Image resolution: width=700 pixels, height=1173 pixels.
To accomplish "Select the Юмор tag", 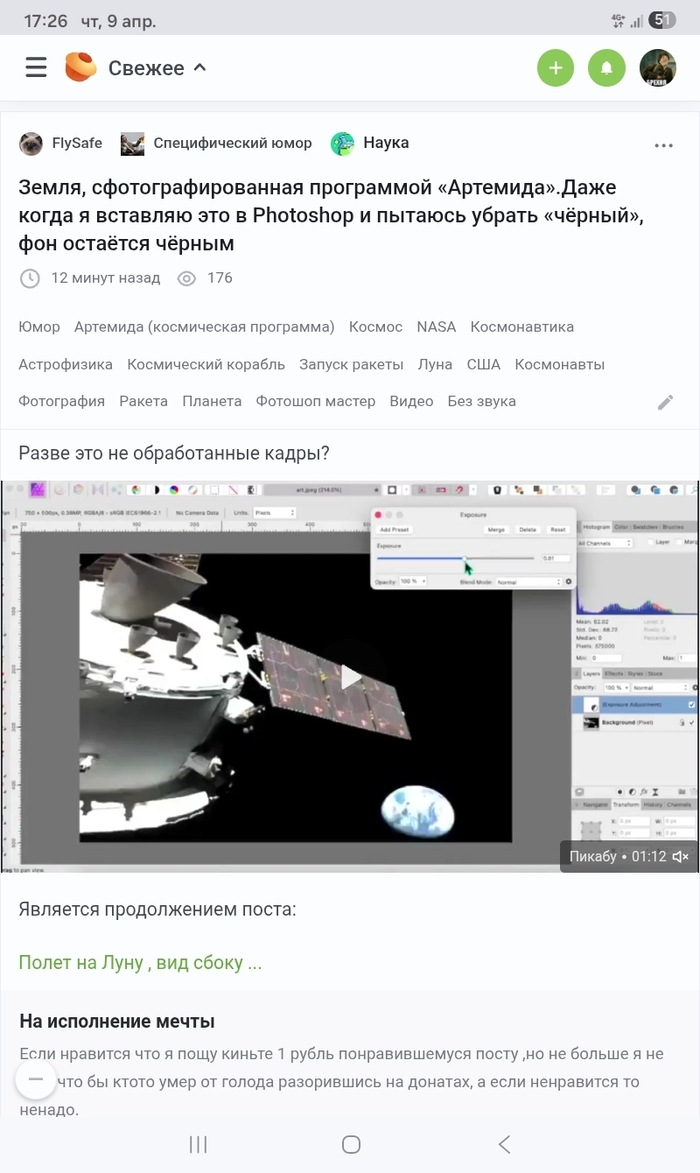I will tap(39, 327).
